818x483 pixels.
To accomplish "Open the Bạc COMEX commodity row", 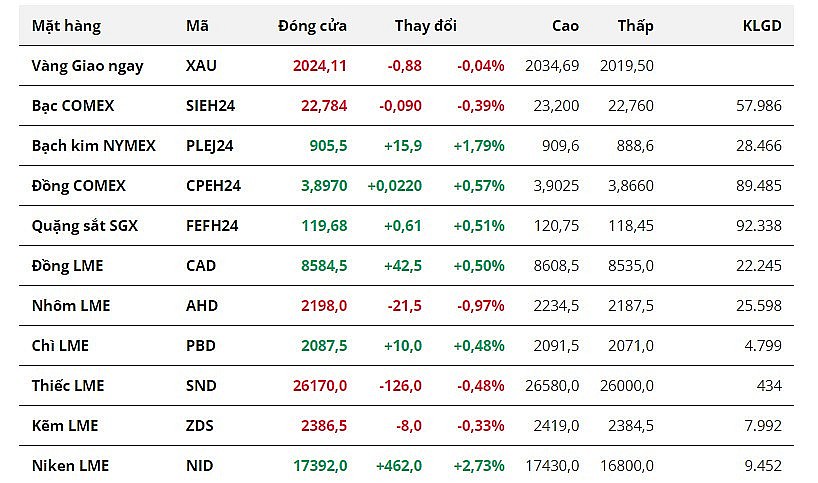I will point(73,106).
